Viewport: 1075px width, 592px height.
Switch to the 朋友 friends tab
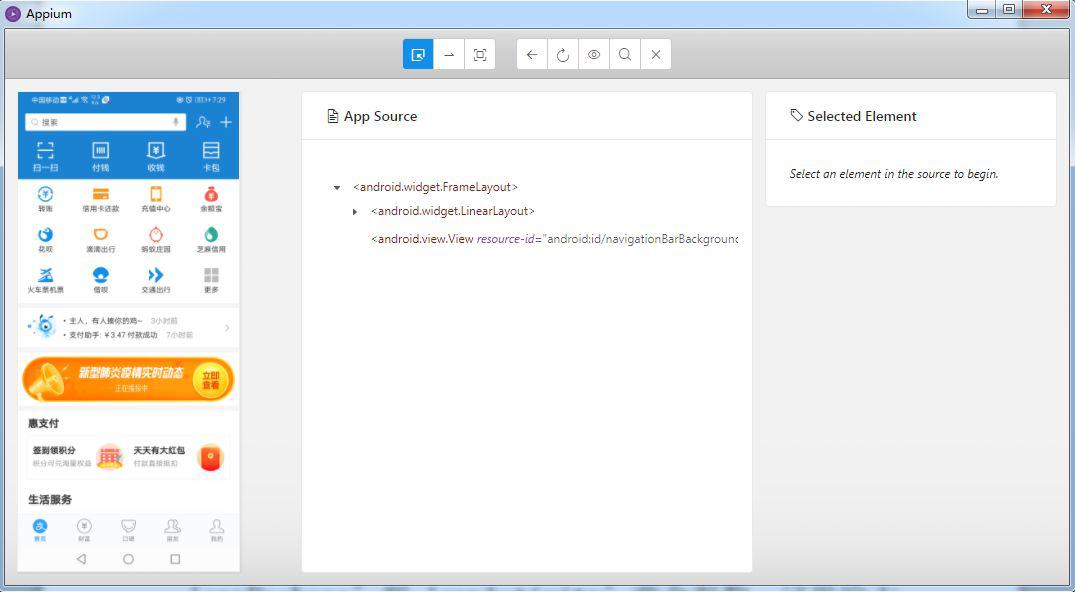pyautogui.click(x=172, y=530)
